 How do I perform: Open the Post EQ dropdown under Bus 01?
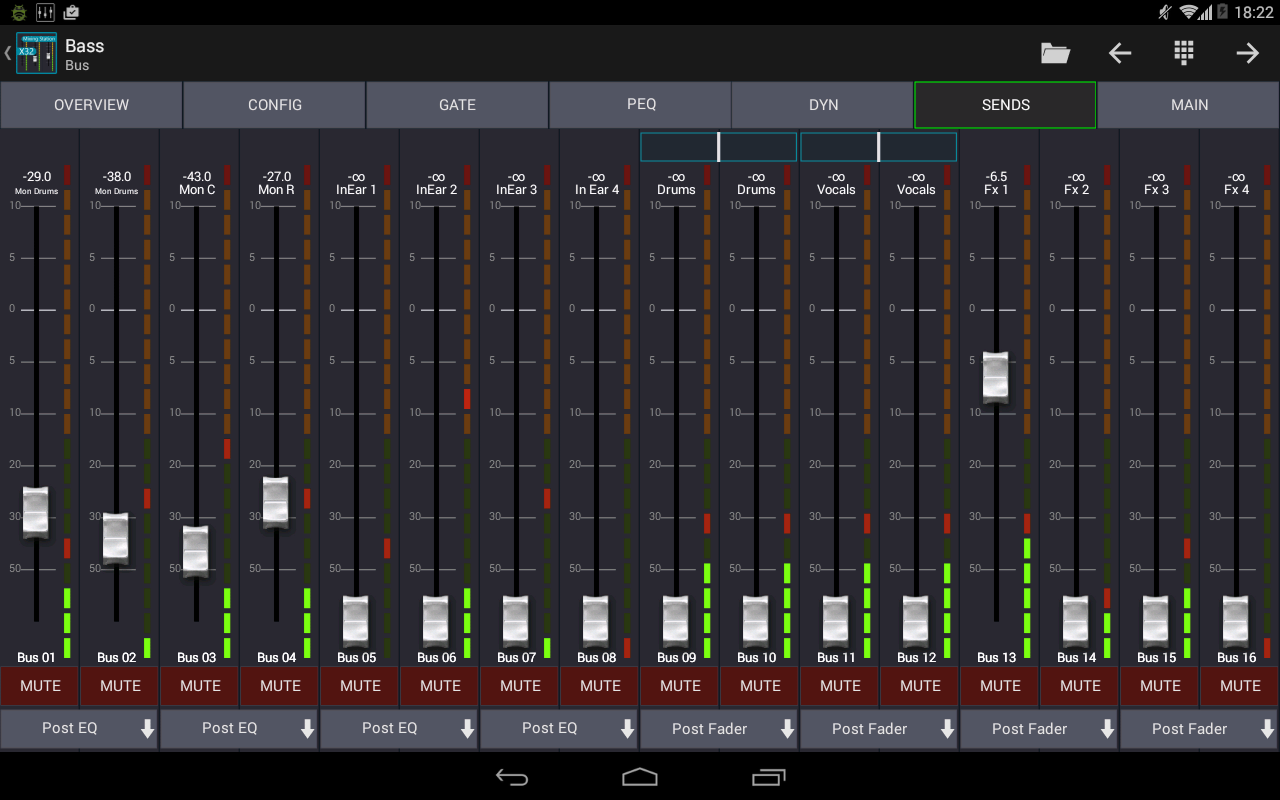79,729
